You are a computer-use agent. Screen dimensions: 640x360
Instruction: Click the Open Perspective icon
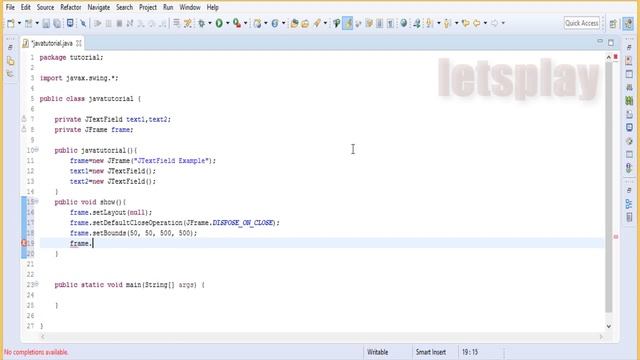point(613,24)
